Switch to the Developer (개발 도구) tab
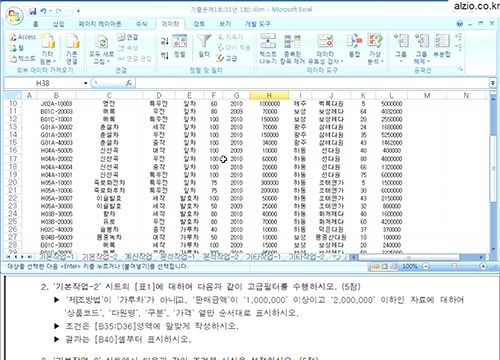The width and height of the screenshot is (500, 360). 257,24
